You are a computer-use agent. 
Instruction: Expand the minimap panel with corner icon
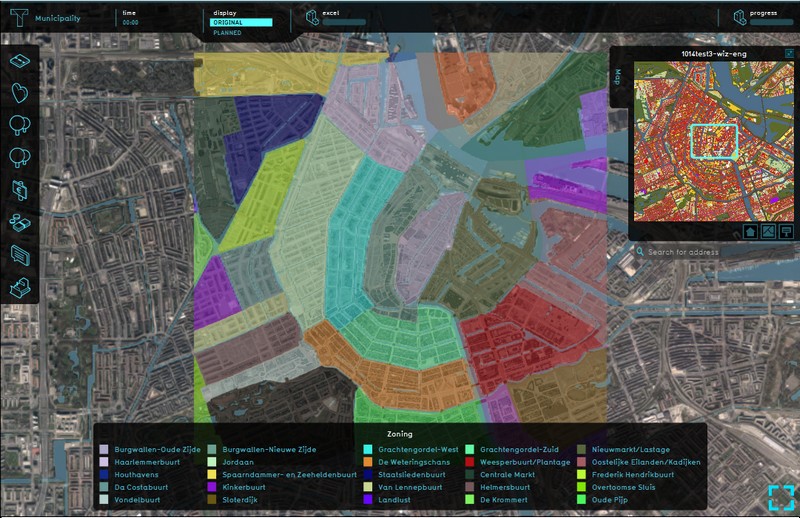click(789, 53)
